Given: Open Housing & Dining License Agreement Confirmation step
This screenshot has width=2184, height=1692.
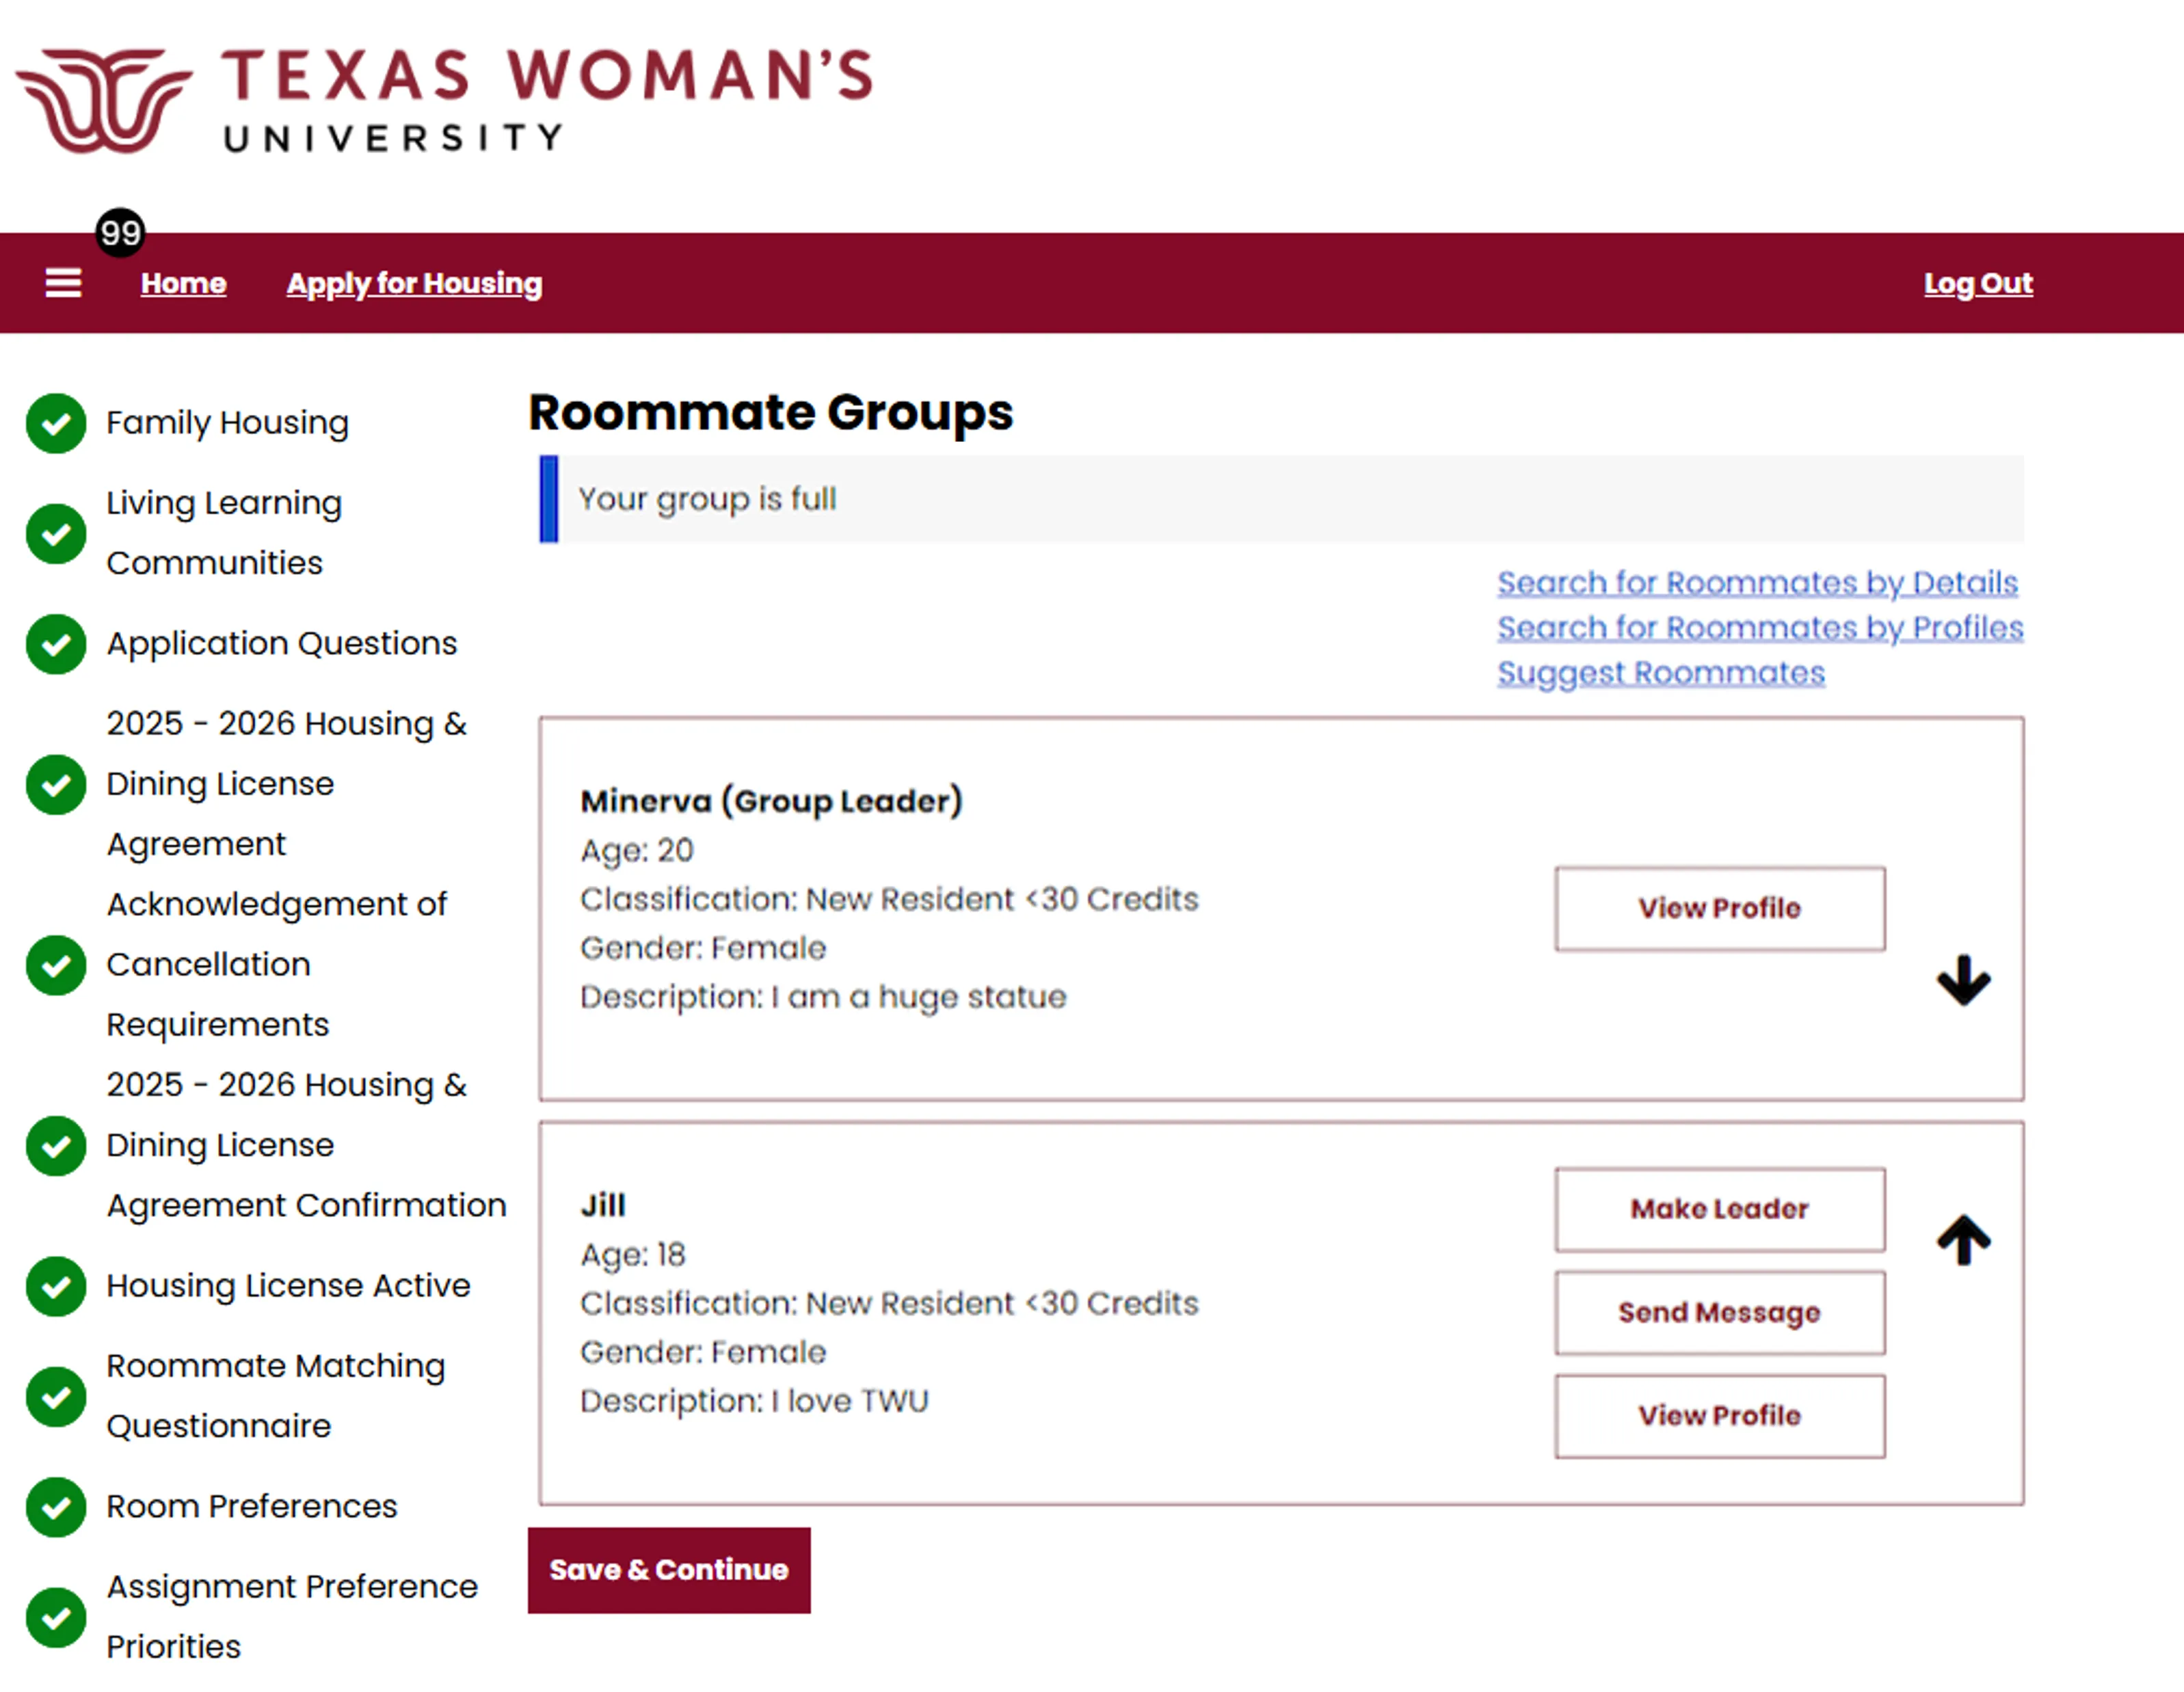Looking at the screenshot, I should (306, 1146).
